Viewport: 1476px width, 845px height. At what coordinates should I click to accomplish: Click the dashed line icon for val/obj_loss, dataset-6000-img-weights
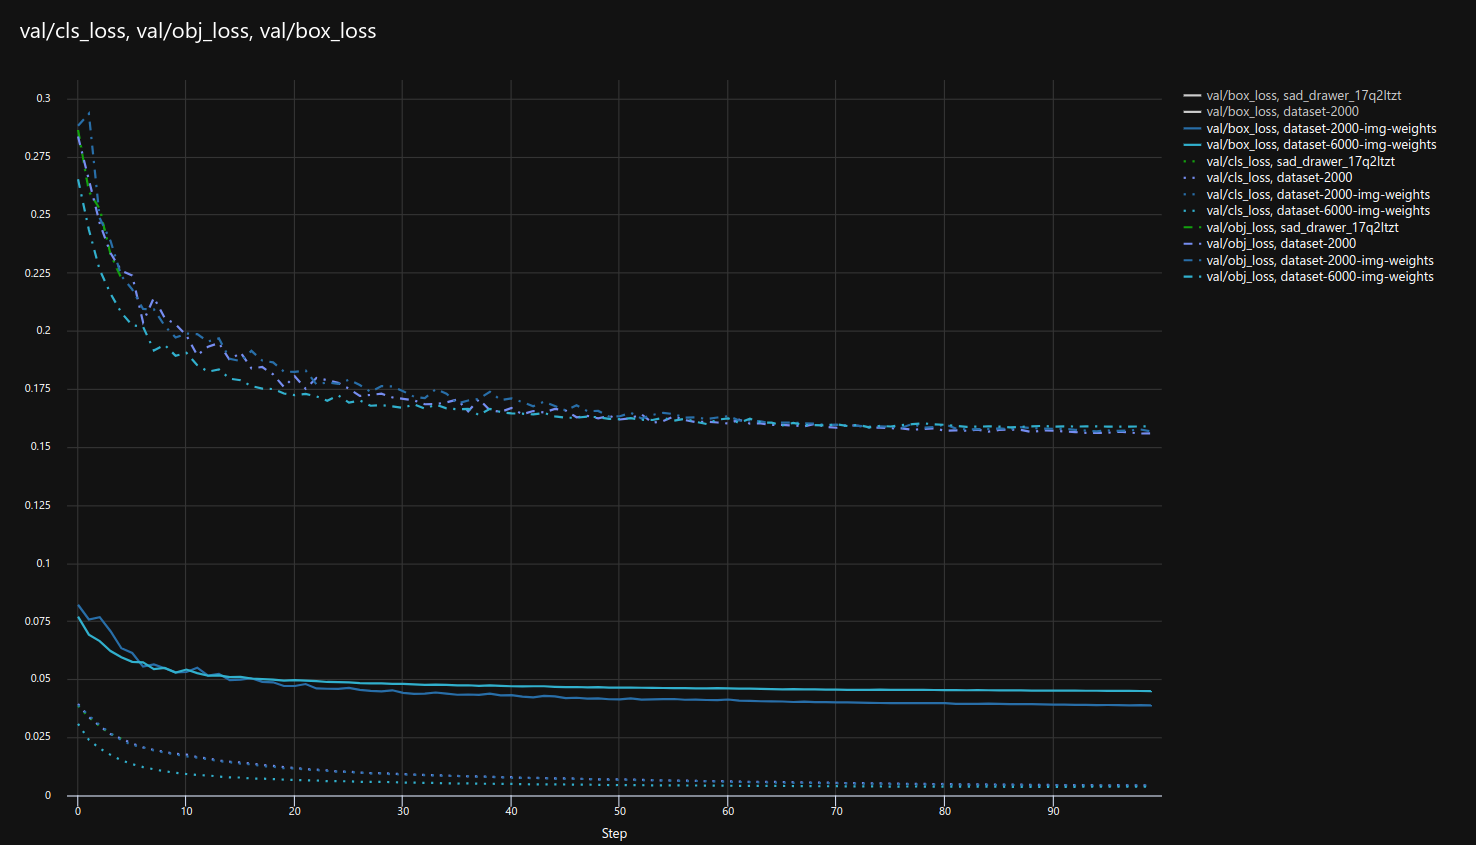pyautogui.click(x=1191, y=276)
